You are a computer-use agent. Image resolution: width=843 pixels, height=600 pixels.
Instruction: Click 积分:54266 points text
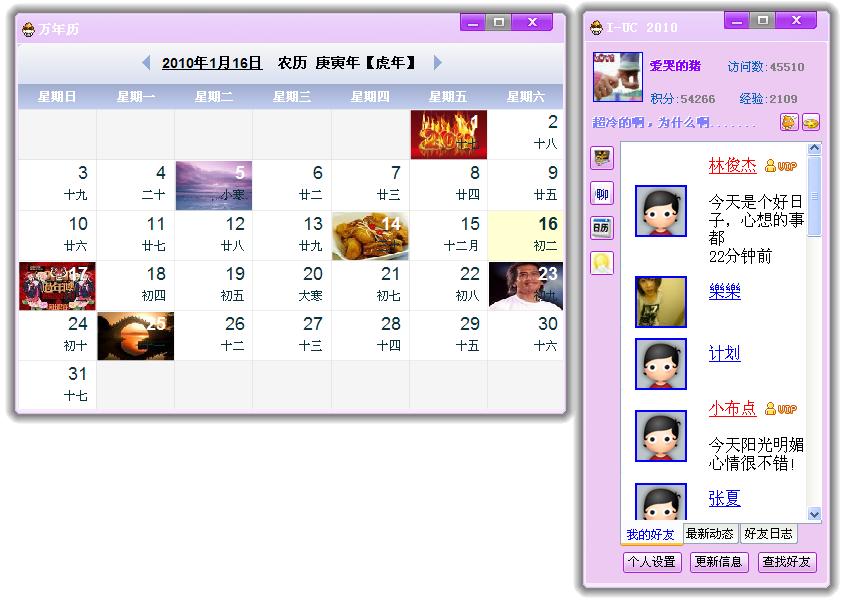point(682,99)
